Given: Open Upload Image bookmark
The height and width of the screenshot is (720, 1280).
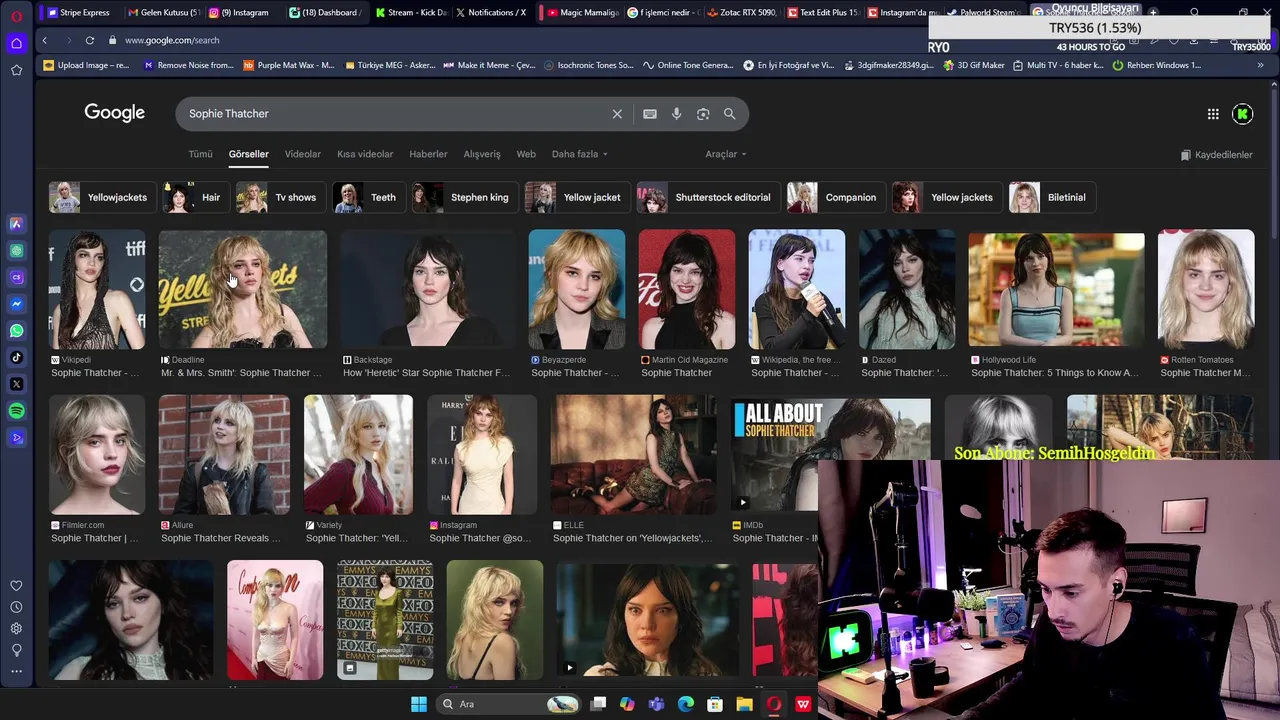Looking at the screenshot, I should pos(87,65).
